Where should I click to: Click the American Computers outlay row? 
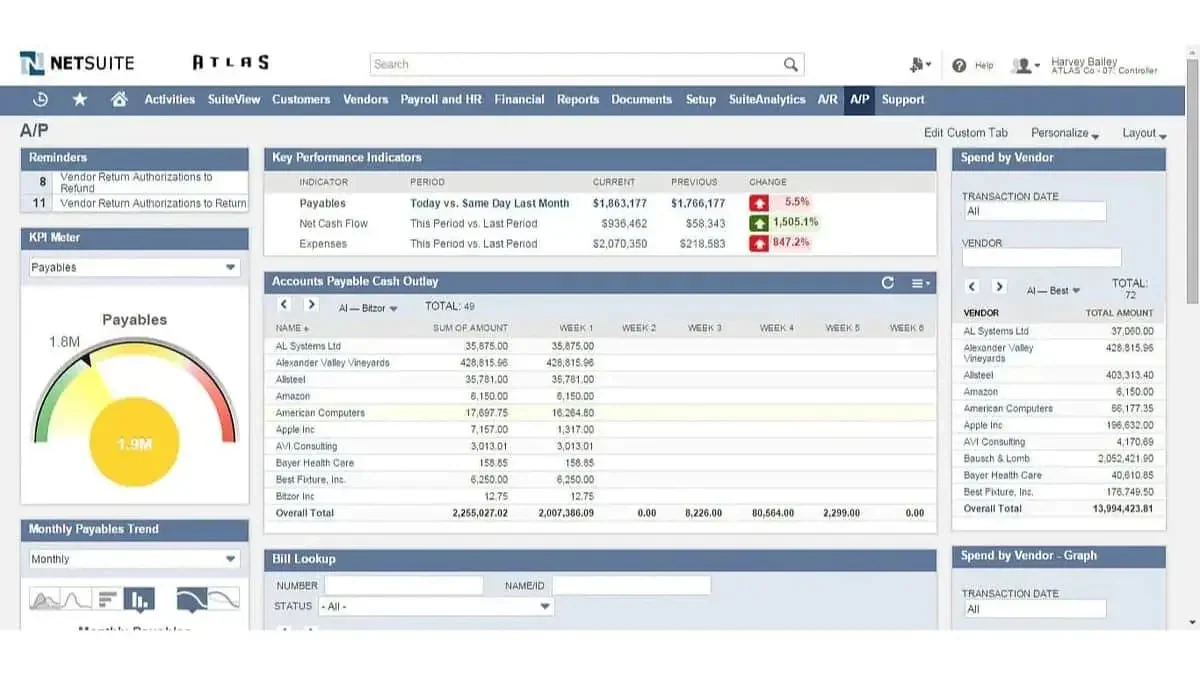[600, 413]
